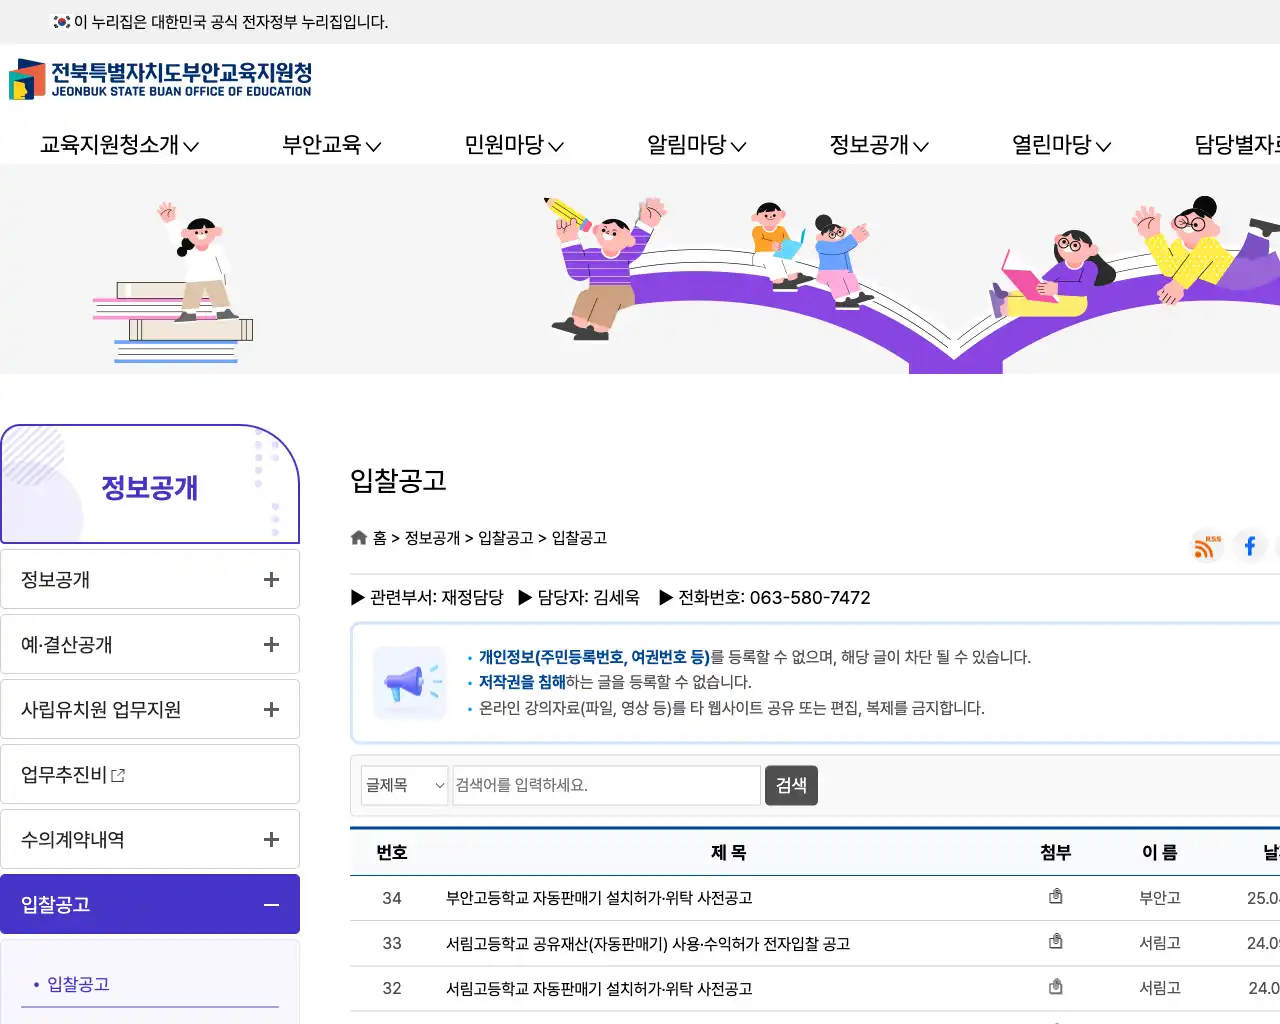The width and height of the screenshot is (1280, 1024).
Task: Click the 번호 column header
Action: (x=392, y=852)
